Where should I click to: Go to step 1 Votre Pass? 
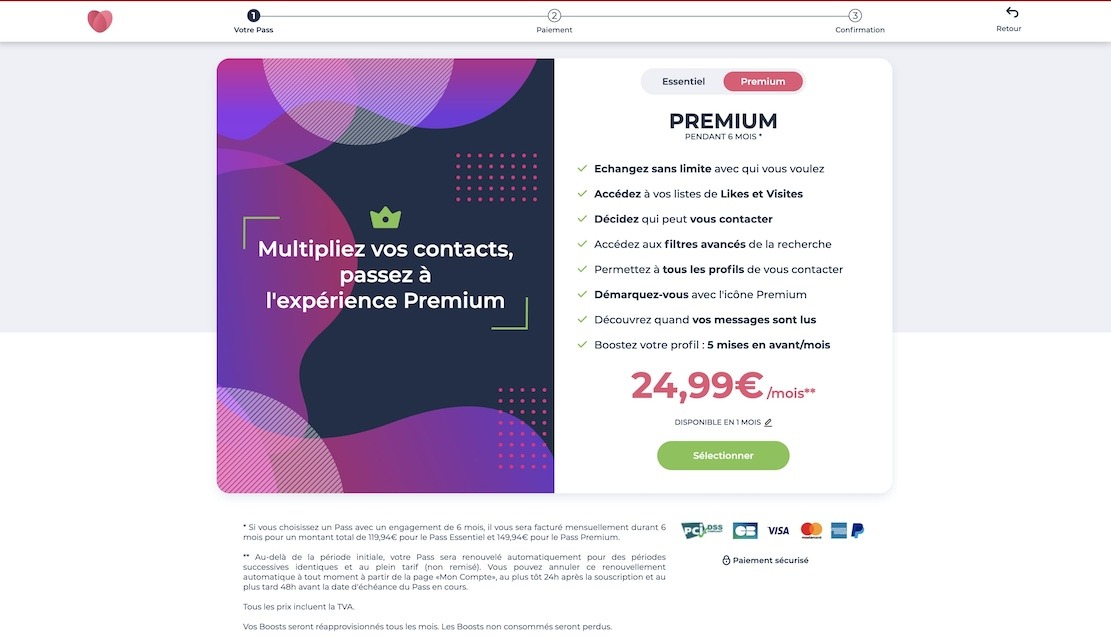253,16
